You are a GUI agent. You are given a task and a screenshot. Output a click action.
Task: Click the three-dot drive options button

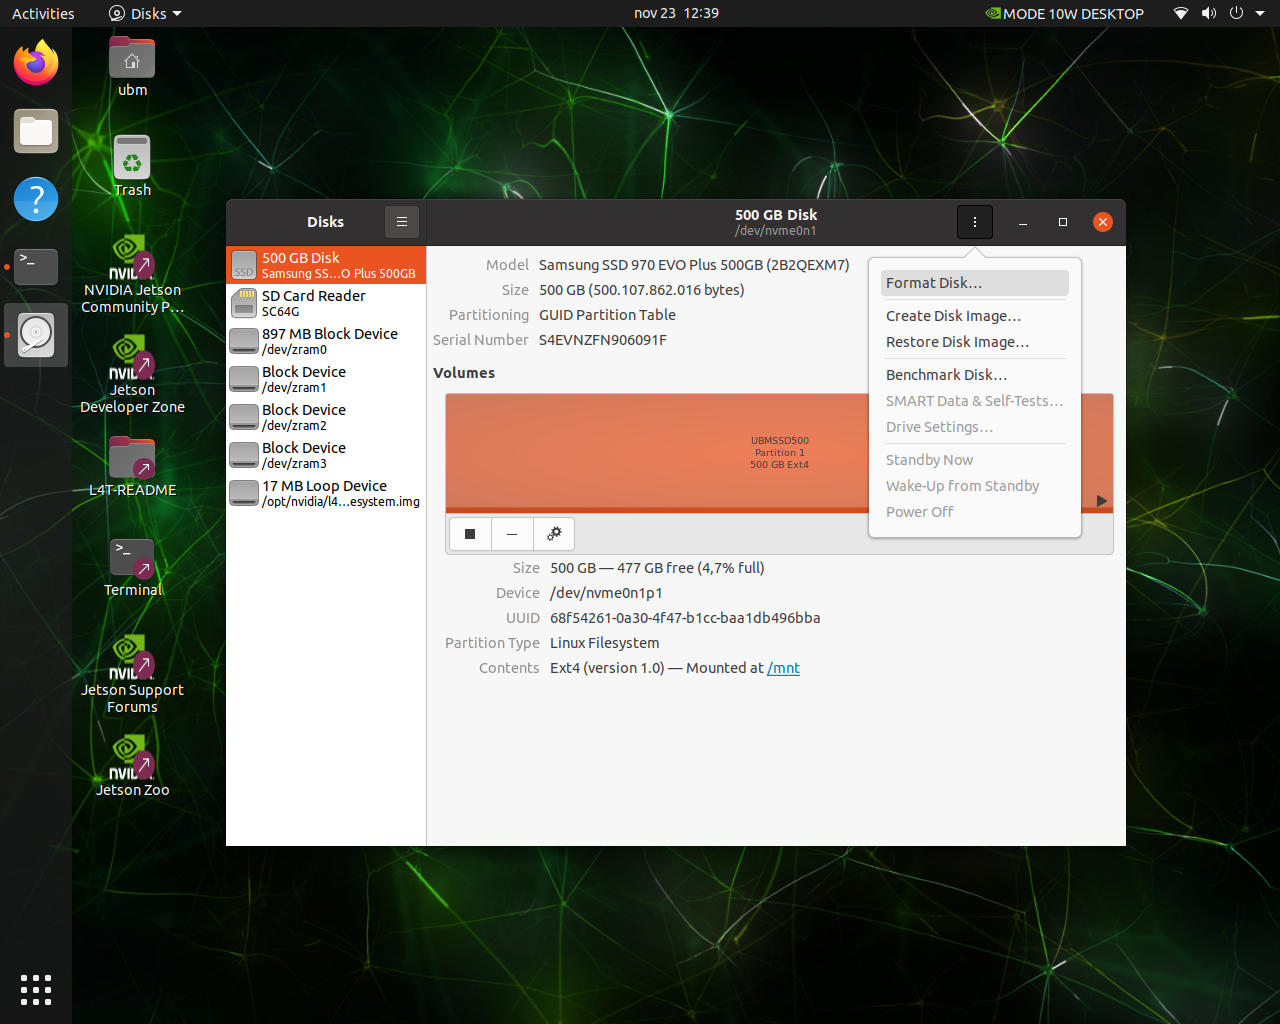975,222
